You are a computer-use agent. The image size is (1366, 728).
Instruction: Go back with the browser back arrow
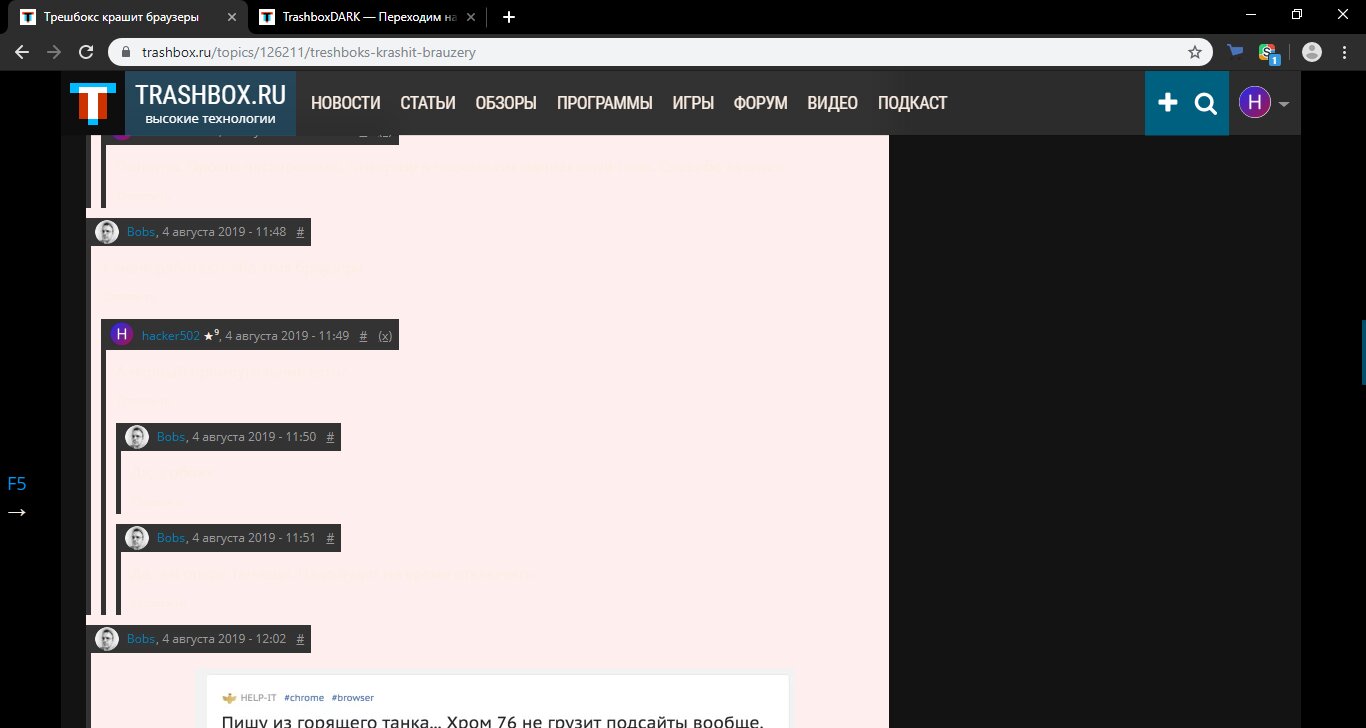click(22, 52)
